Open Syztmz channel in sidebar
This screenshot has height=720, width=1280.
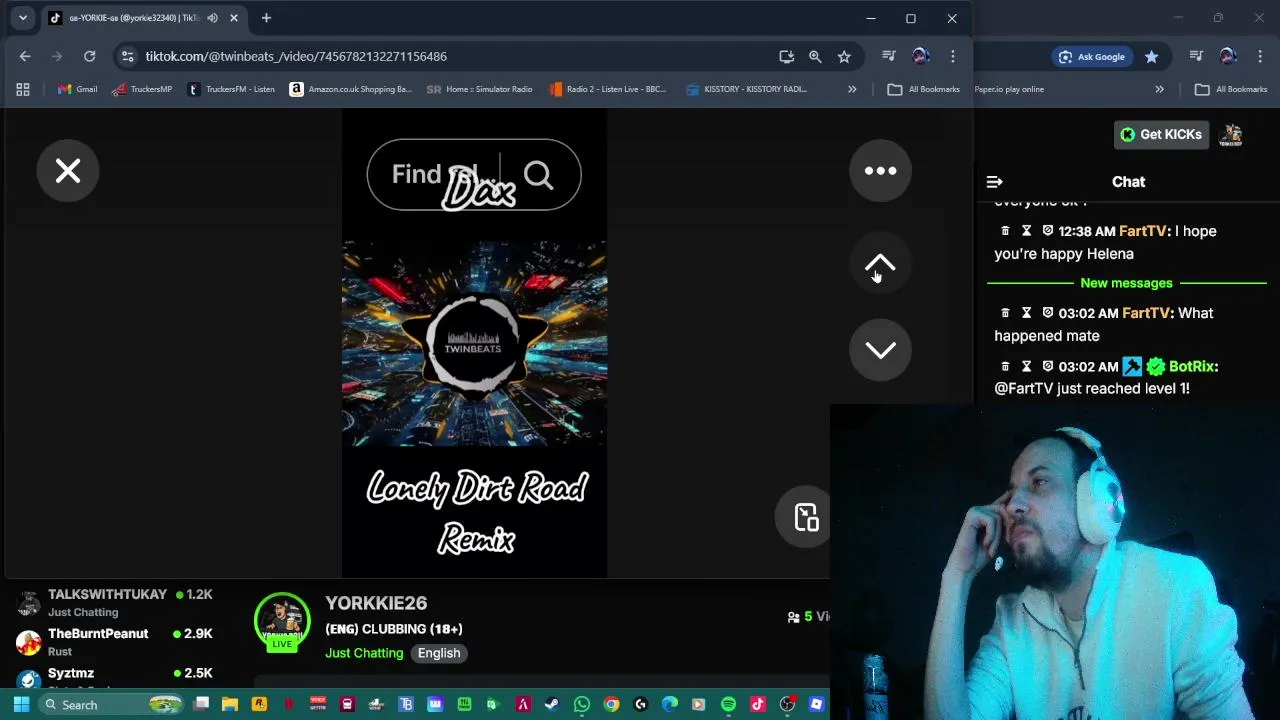115,677
